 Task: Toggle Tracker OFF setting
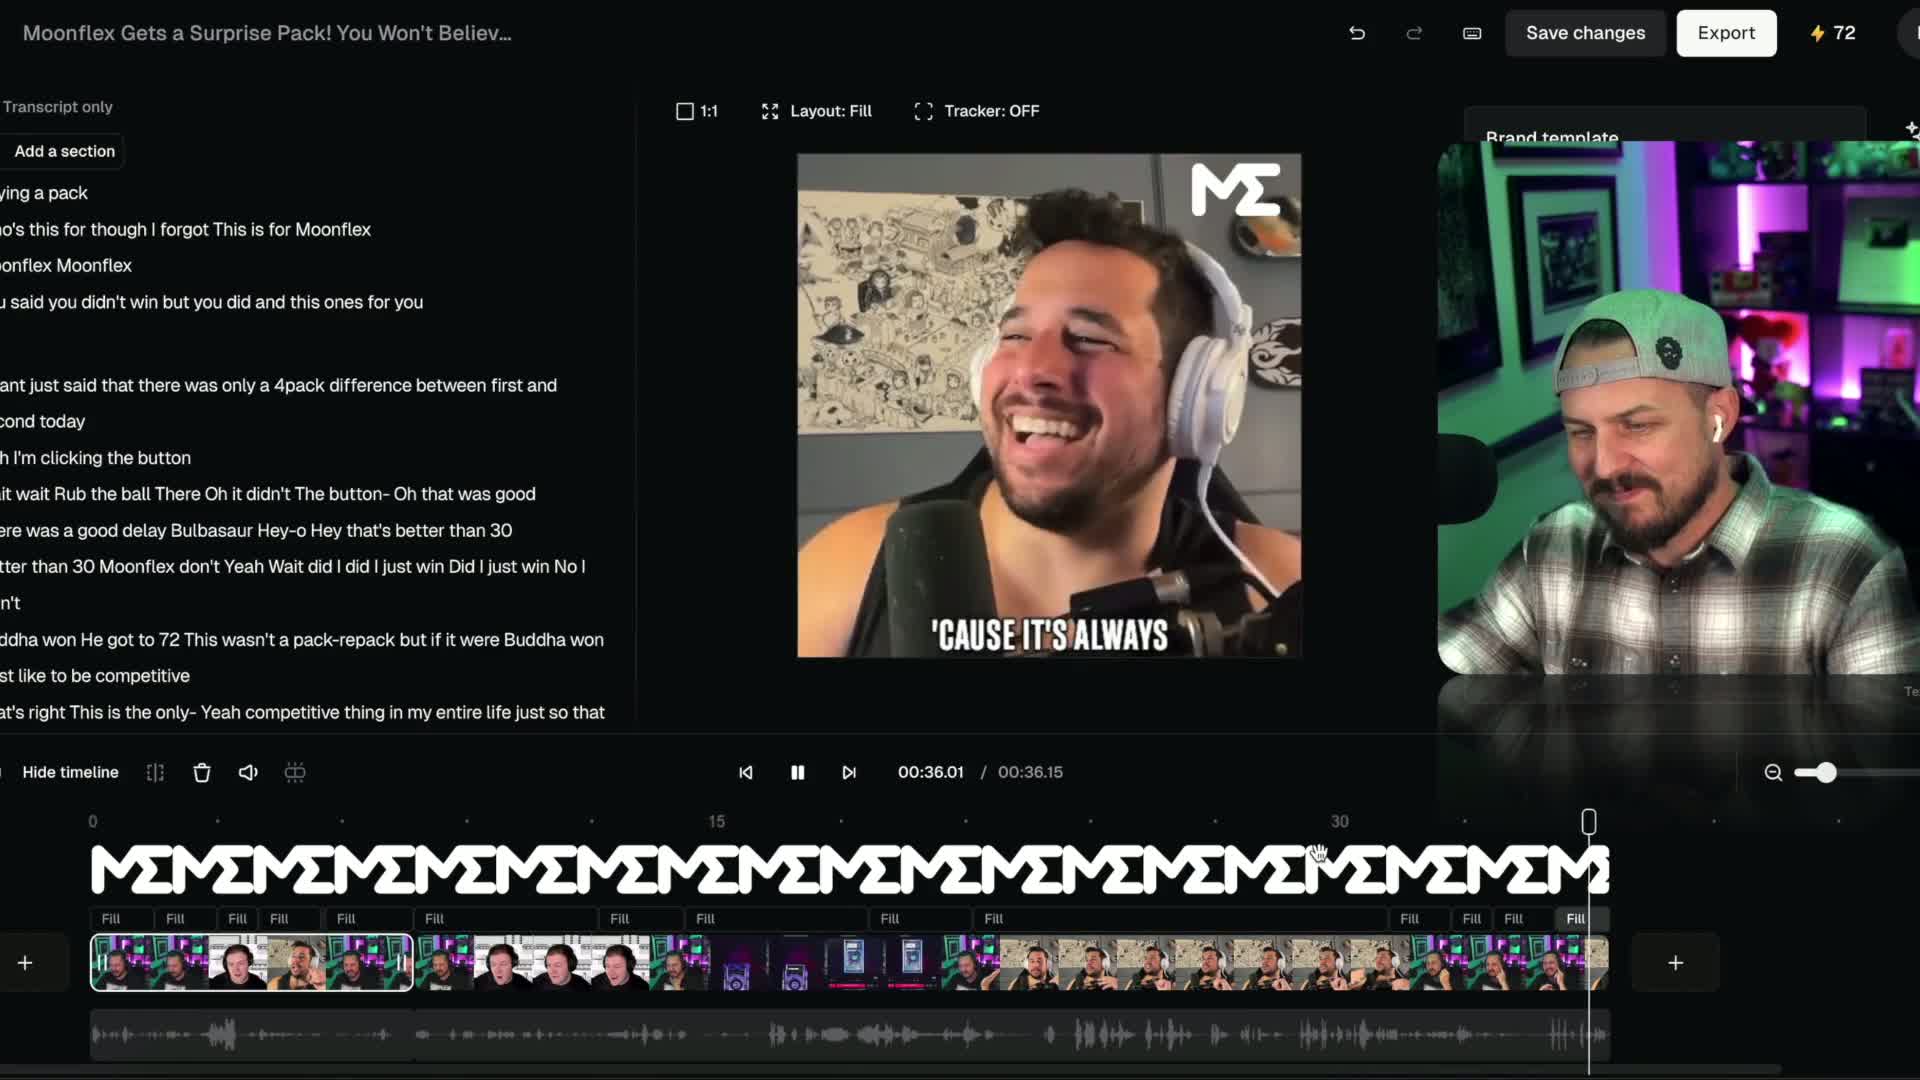977,111
